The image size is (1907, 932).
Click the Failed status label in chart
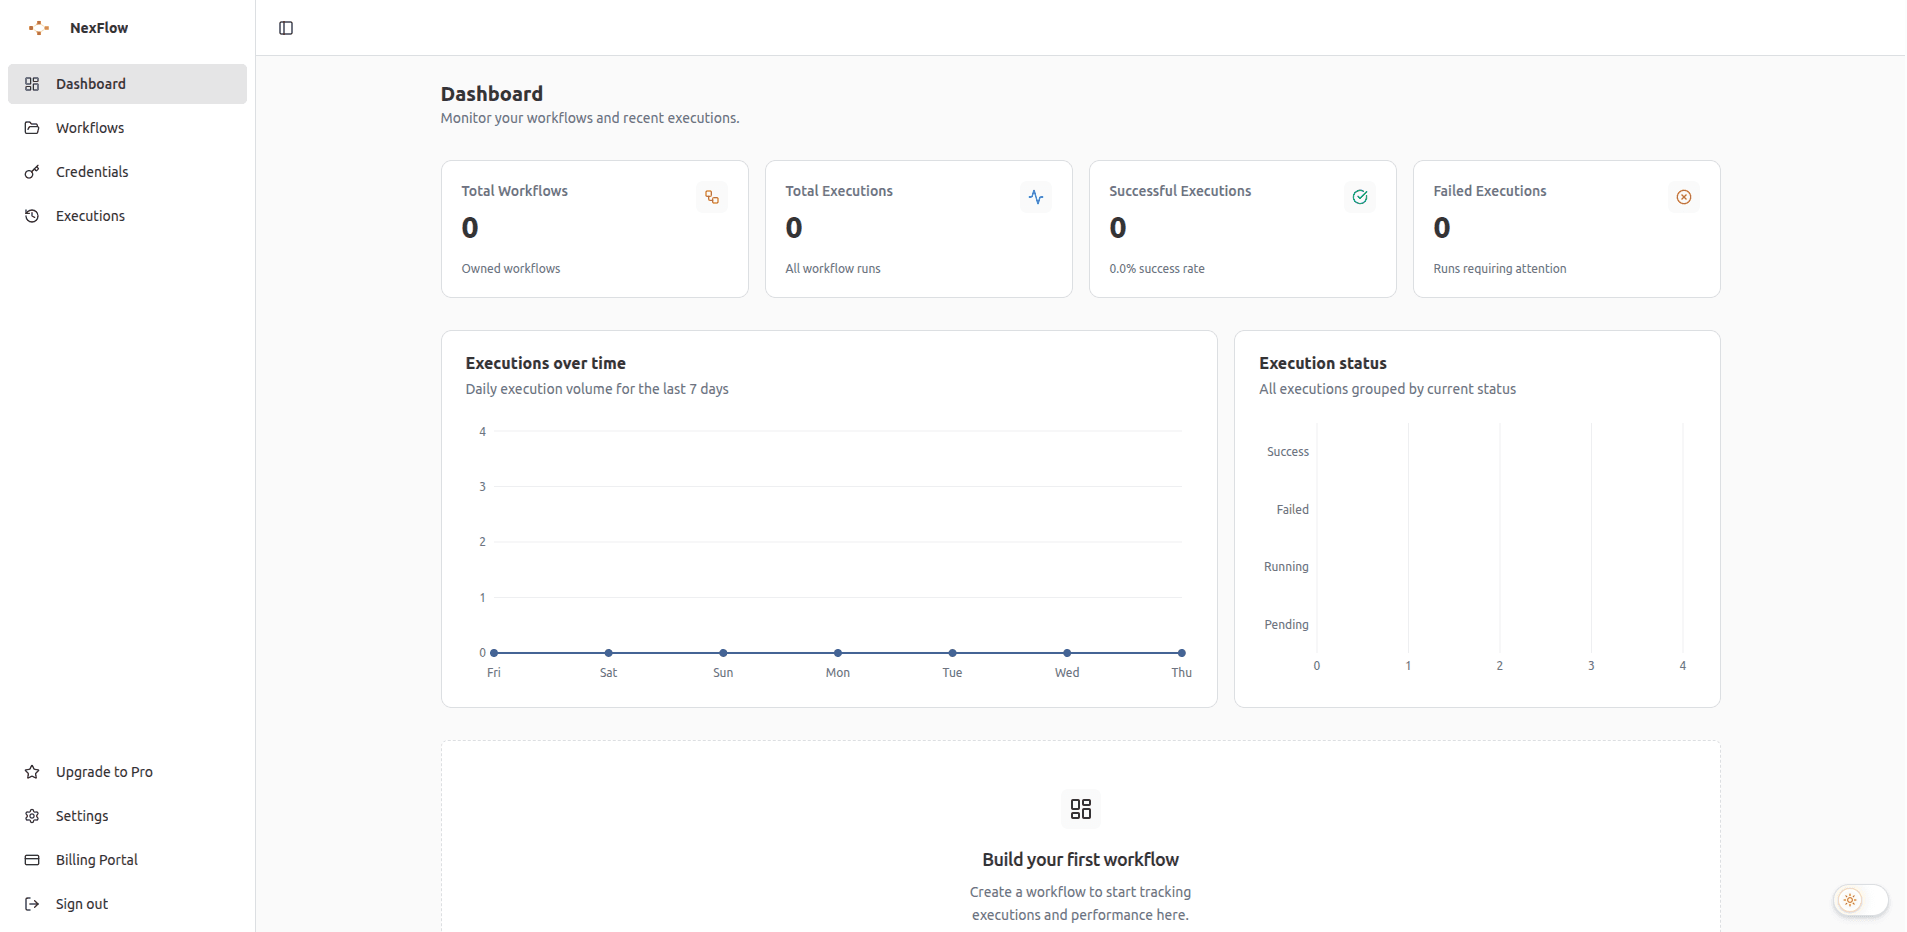(x=1292, y=510)
